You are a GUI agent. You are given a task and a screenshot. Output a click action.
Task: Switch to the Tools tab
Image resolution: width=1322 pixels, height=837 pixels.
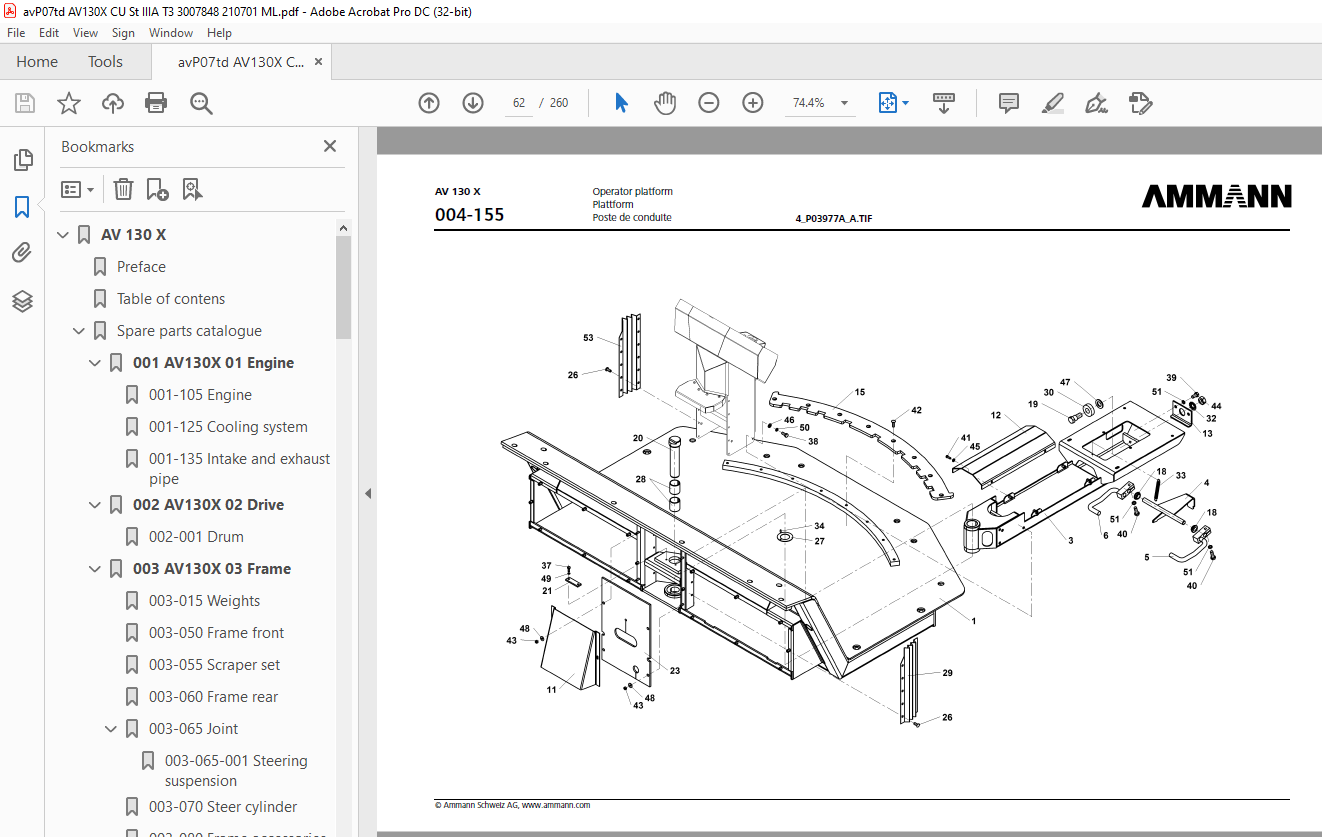pos(105,62)
